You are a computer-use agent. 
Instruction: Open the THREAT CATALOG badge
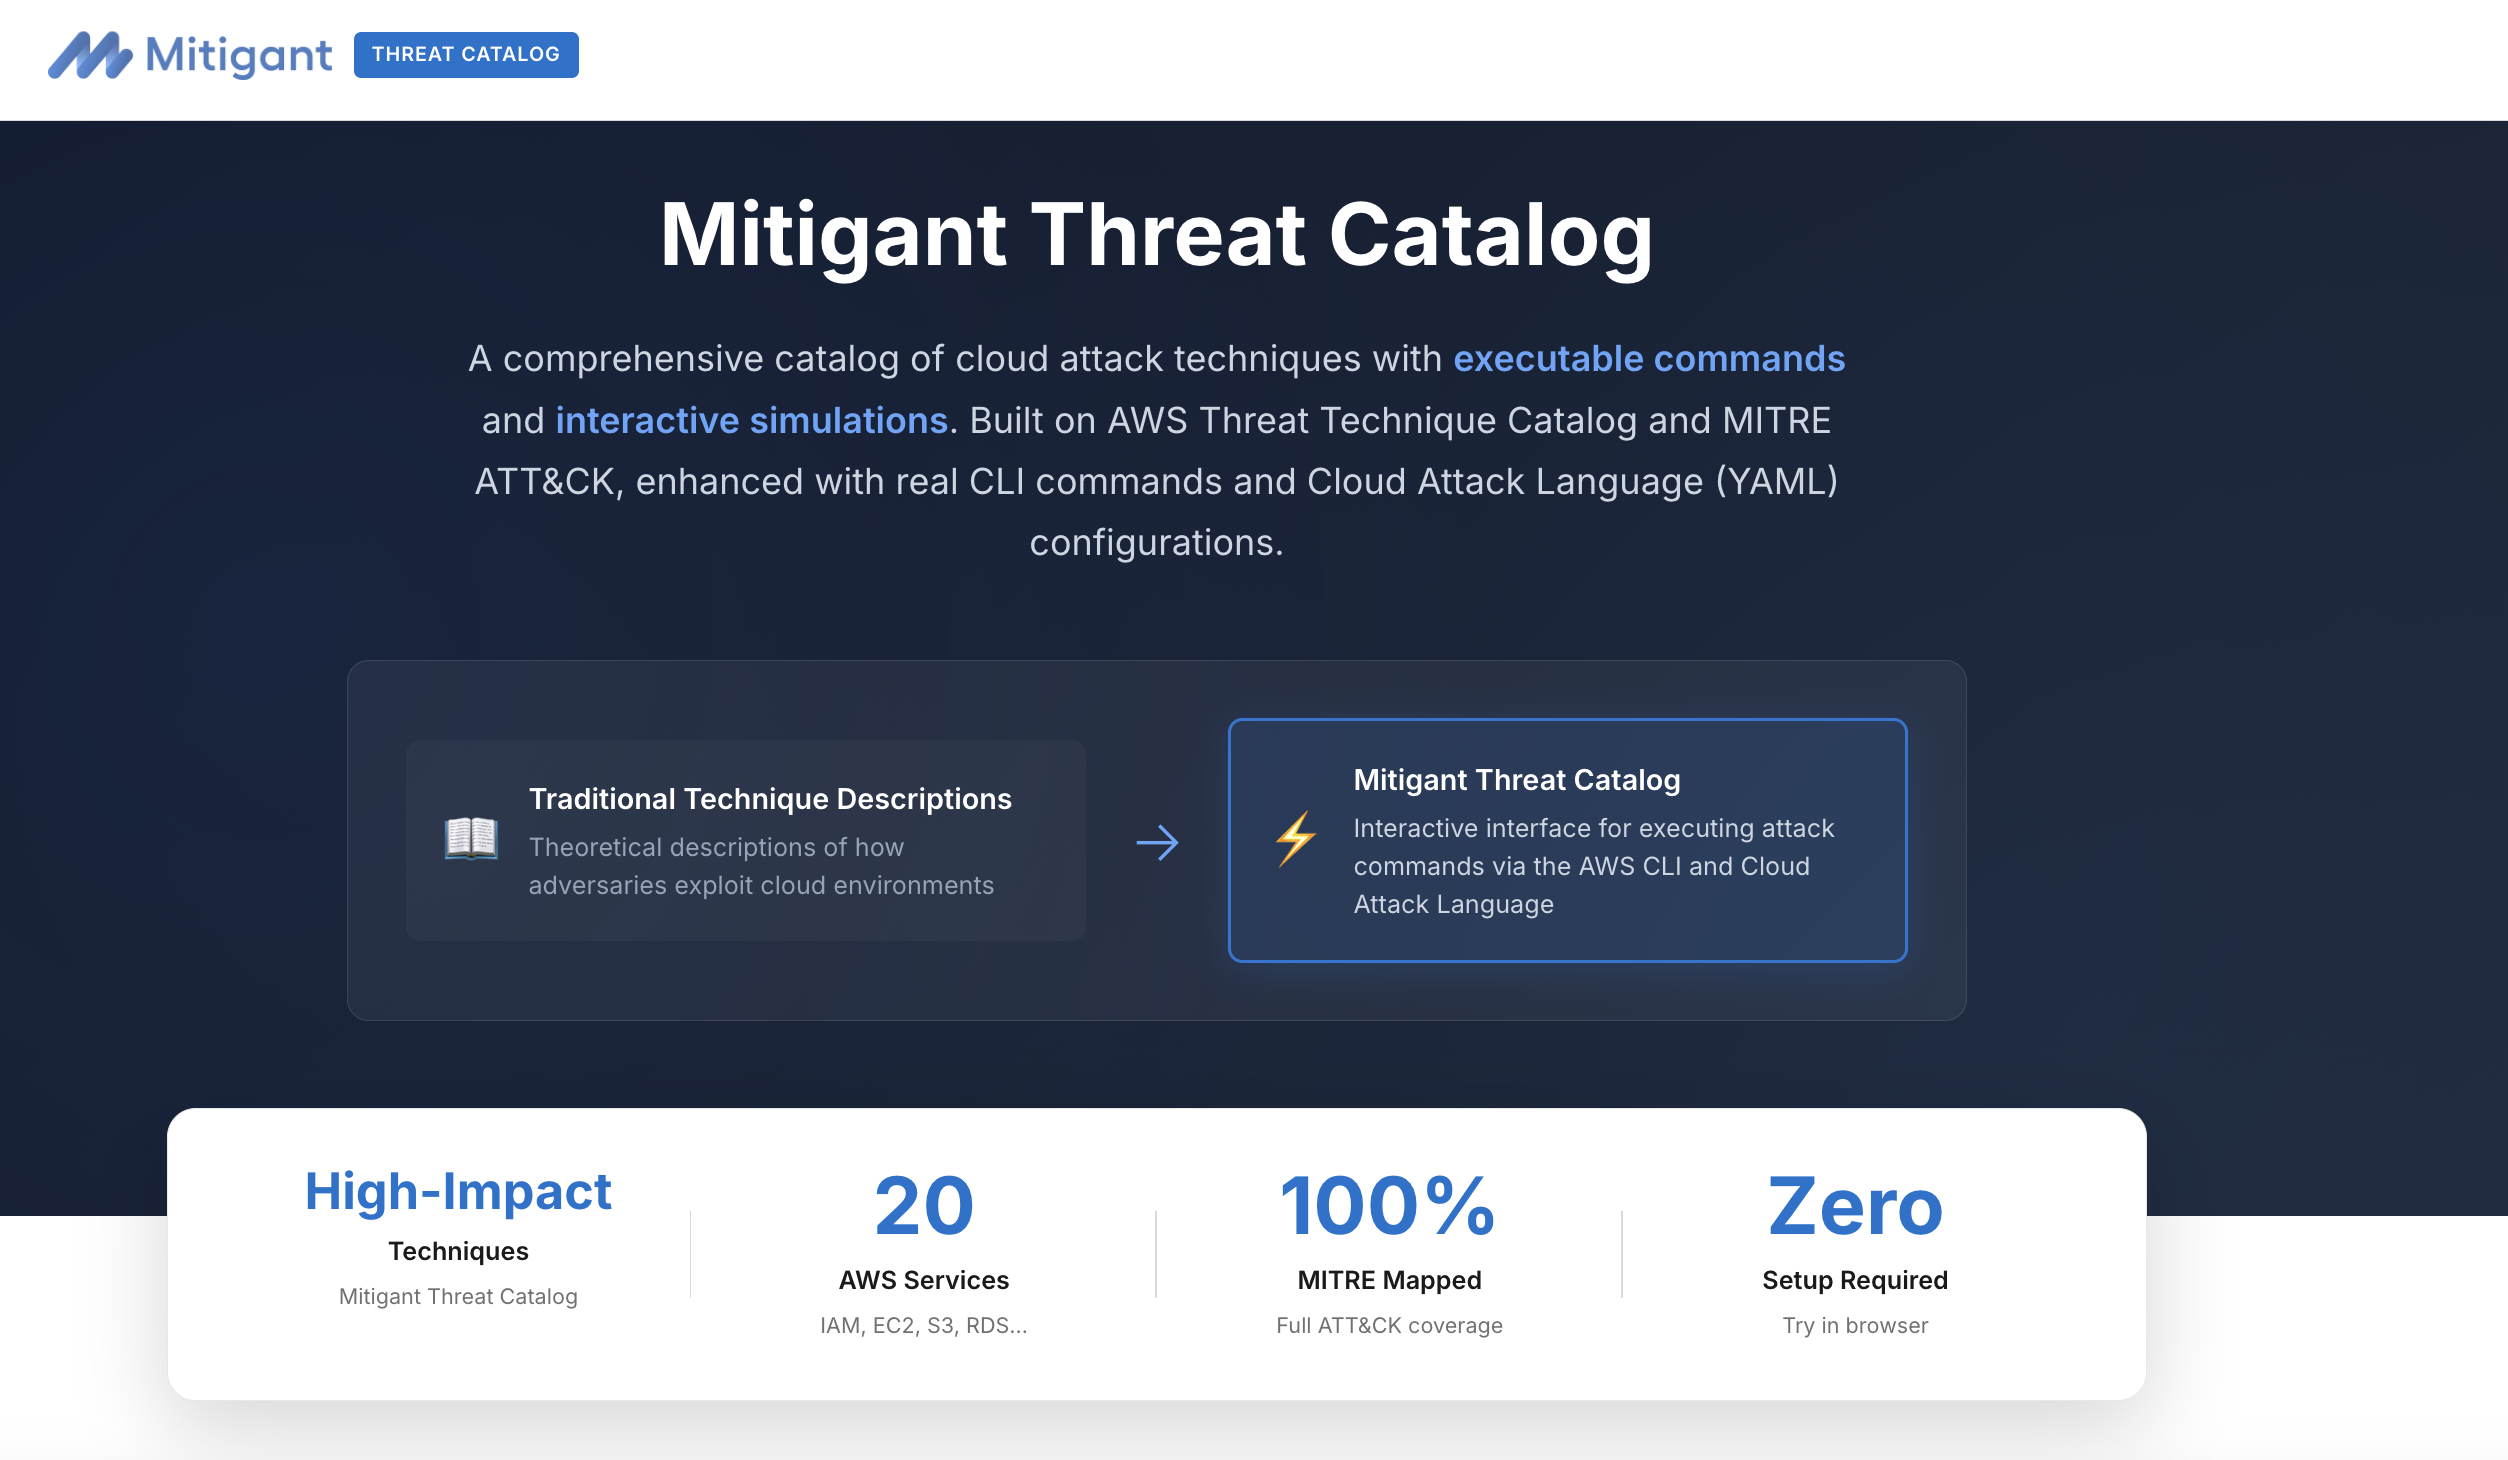click(x=466, y=55)
